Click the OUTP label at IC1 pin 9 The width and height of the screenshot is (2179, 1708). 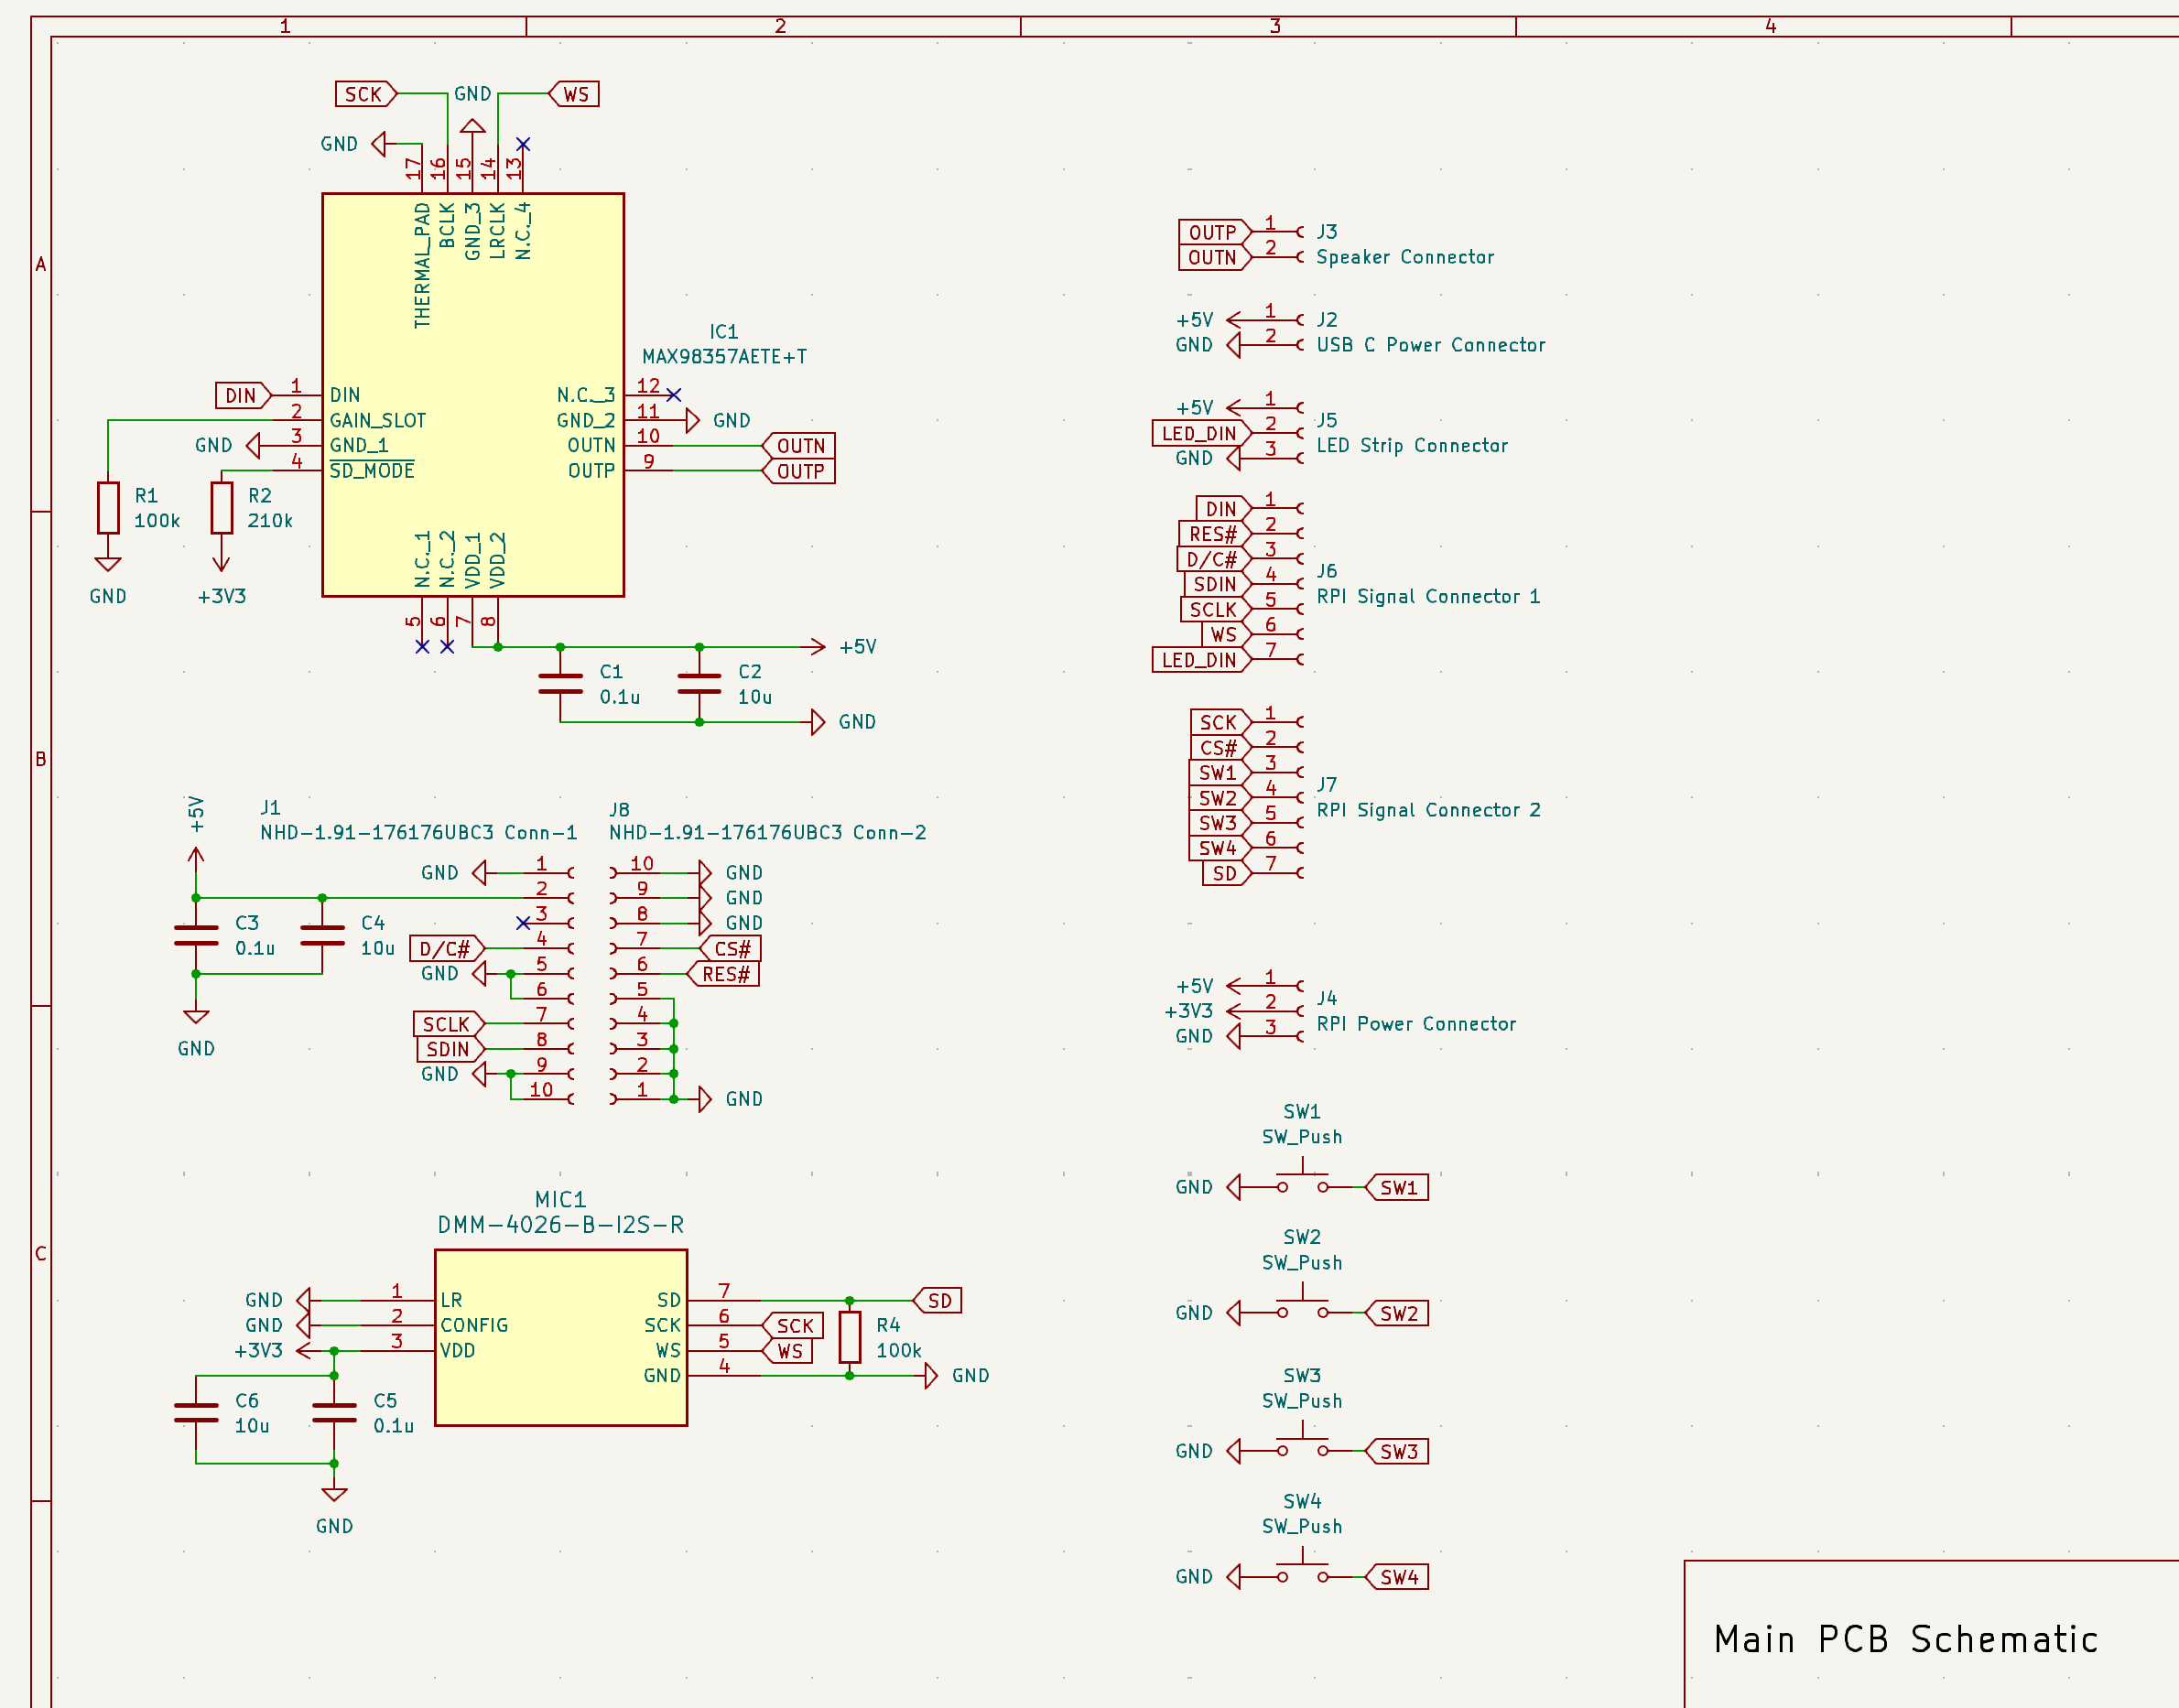(798, 471)
